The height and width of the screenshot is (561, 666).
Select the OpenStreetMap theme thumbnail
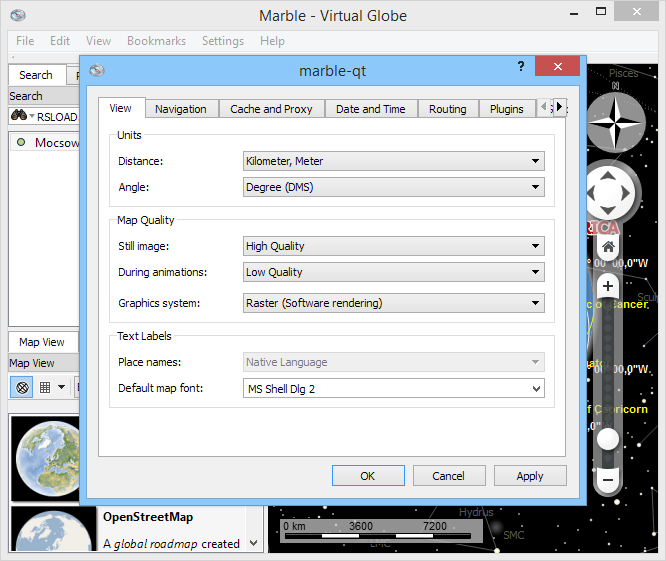tap(54, 529)
